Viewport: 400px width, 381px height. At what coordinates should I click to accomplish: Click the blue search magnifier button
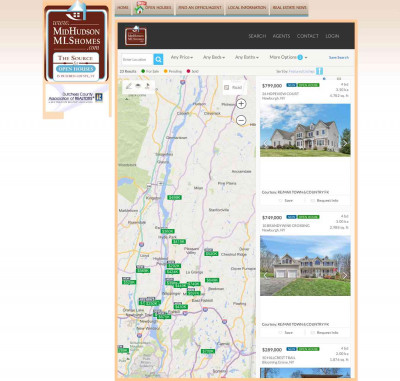[158, 59]
